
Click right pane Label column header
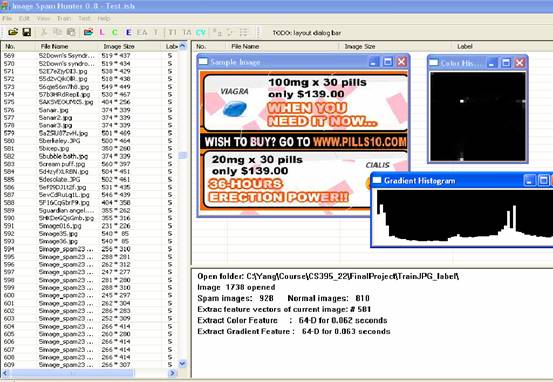[x=502, y=46]
